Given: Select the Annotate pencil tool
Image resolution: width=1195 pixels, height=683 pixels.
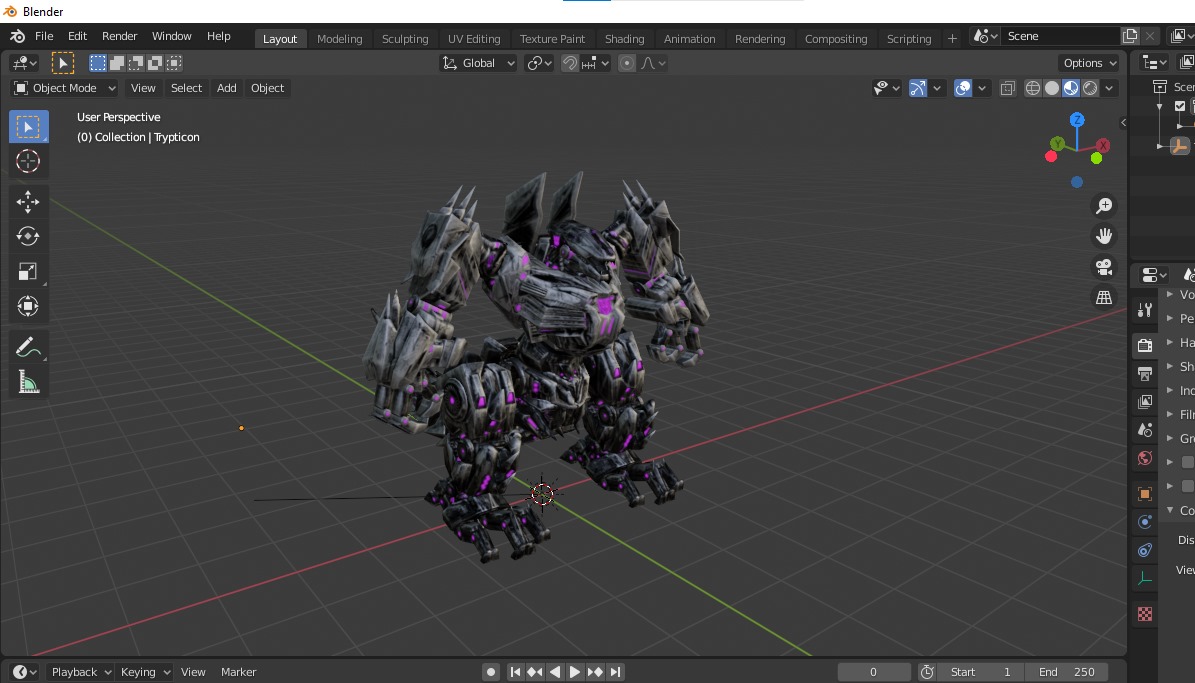Looking at the screenshot, I should point(28,348).
